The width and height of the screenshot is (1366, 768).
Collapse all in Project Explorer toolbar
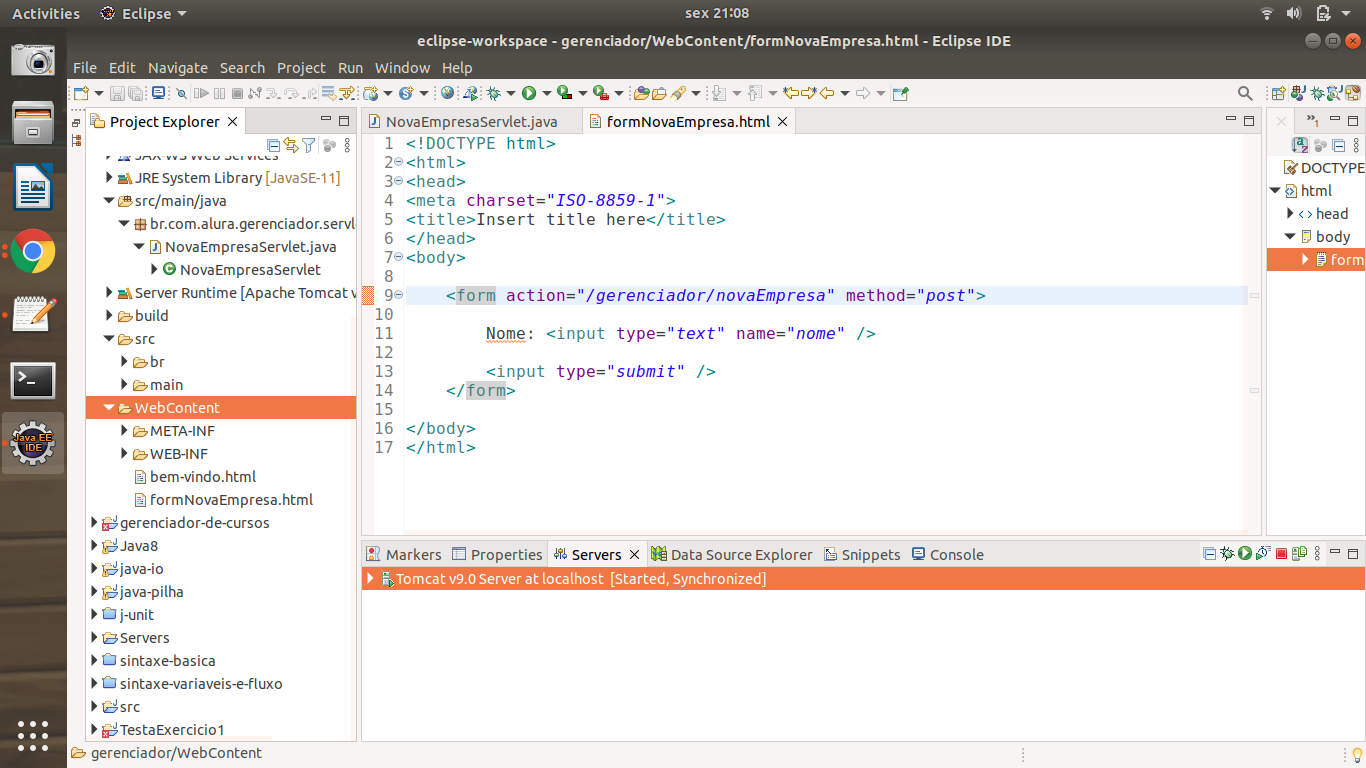point(274,145)
